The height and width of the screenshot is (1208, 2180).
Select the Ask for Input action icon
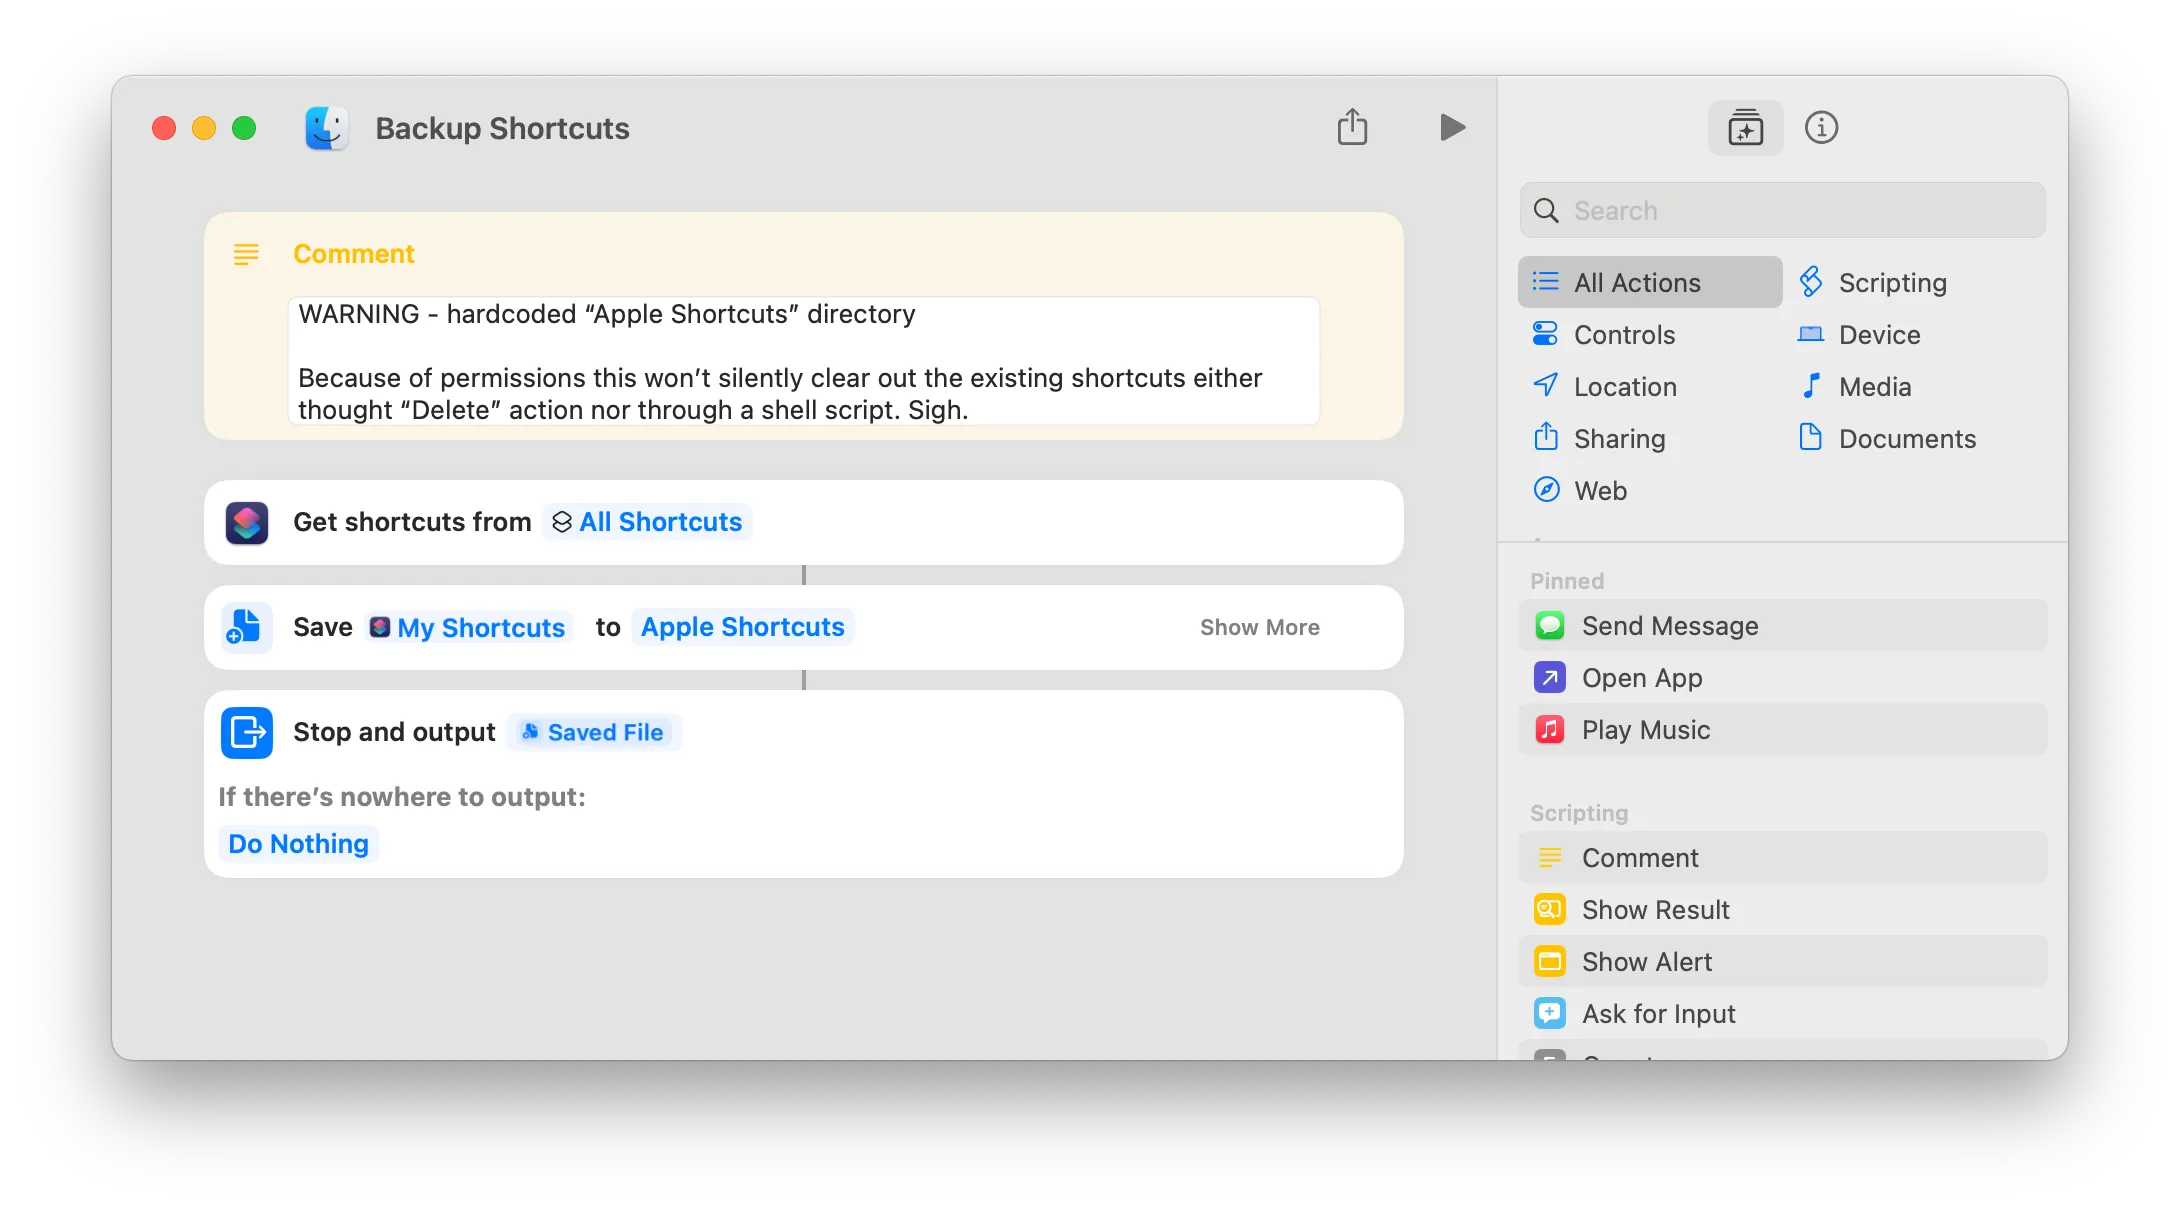click(1549, 1013)
